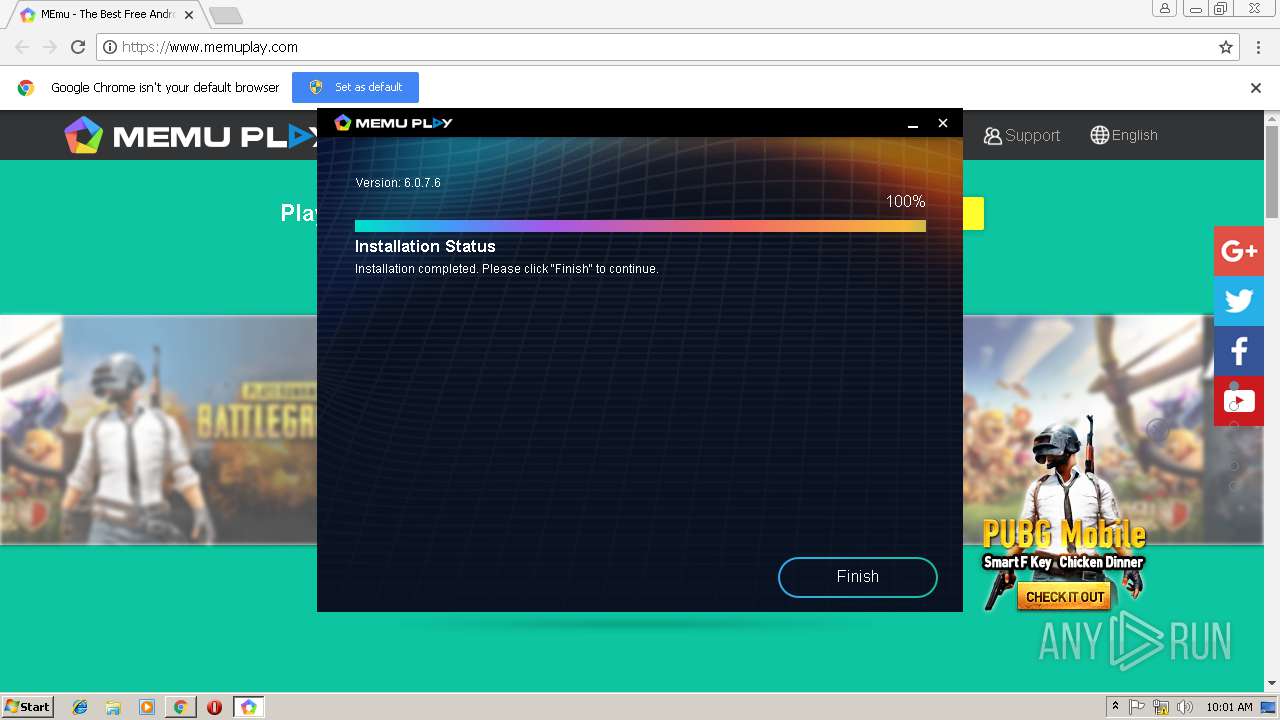
Task: Minimize the Chrome window
Action: (x=1194, y=9)
